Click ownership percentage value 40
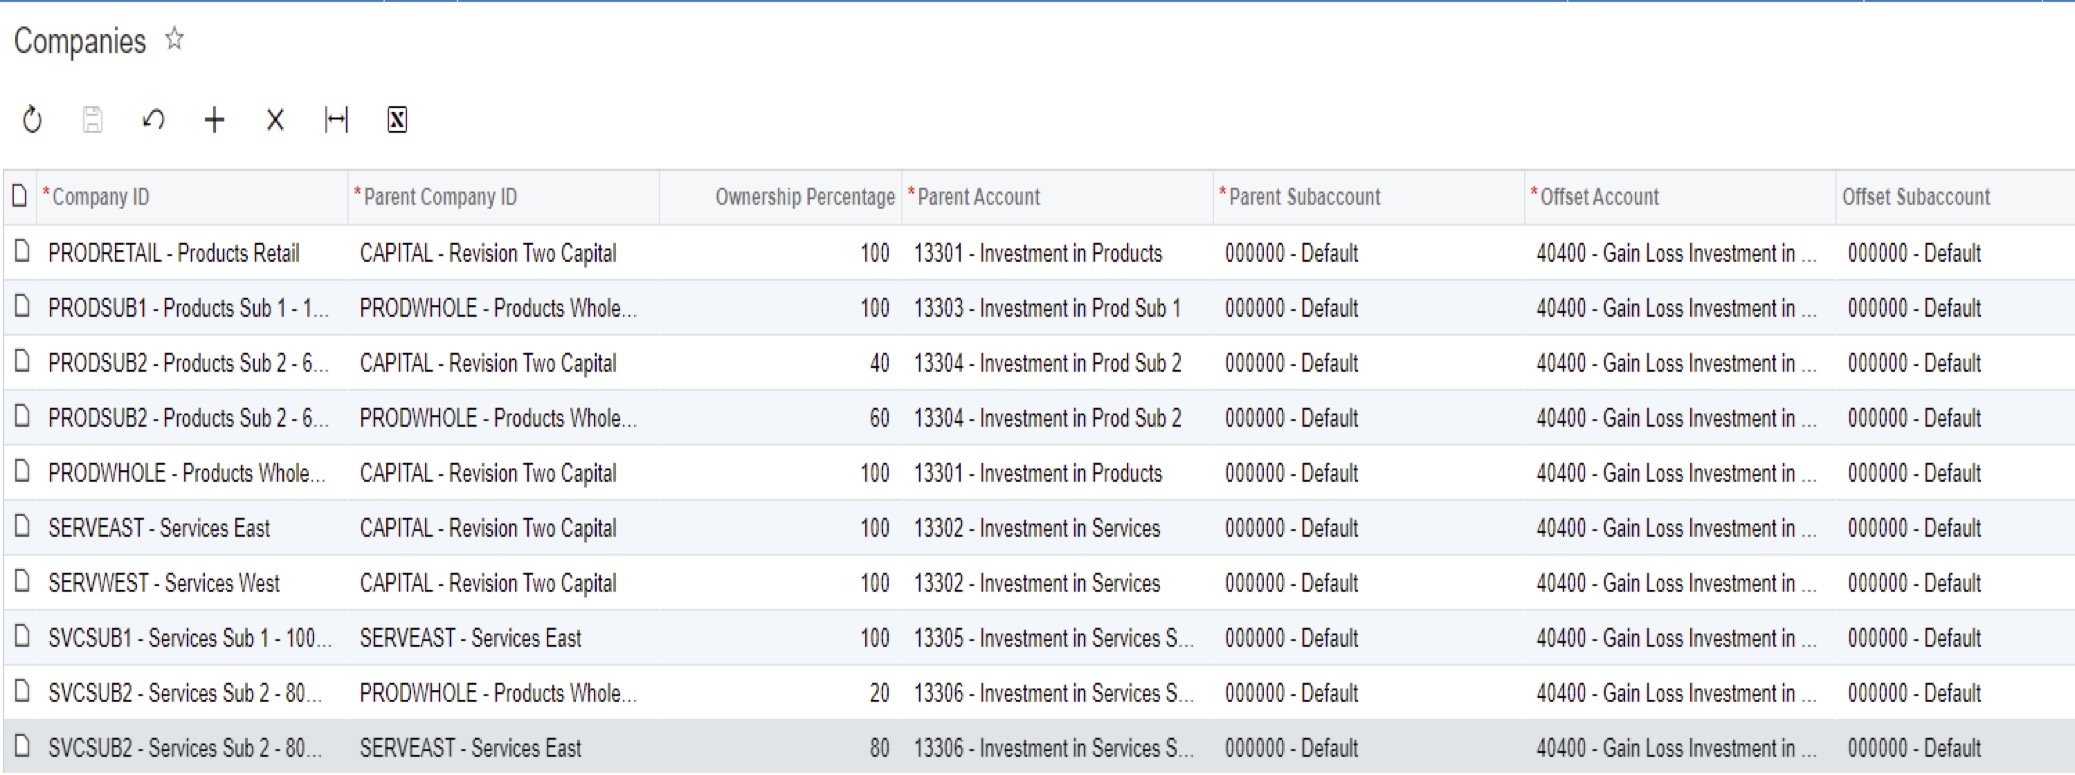 (879, 363)
